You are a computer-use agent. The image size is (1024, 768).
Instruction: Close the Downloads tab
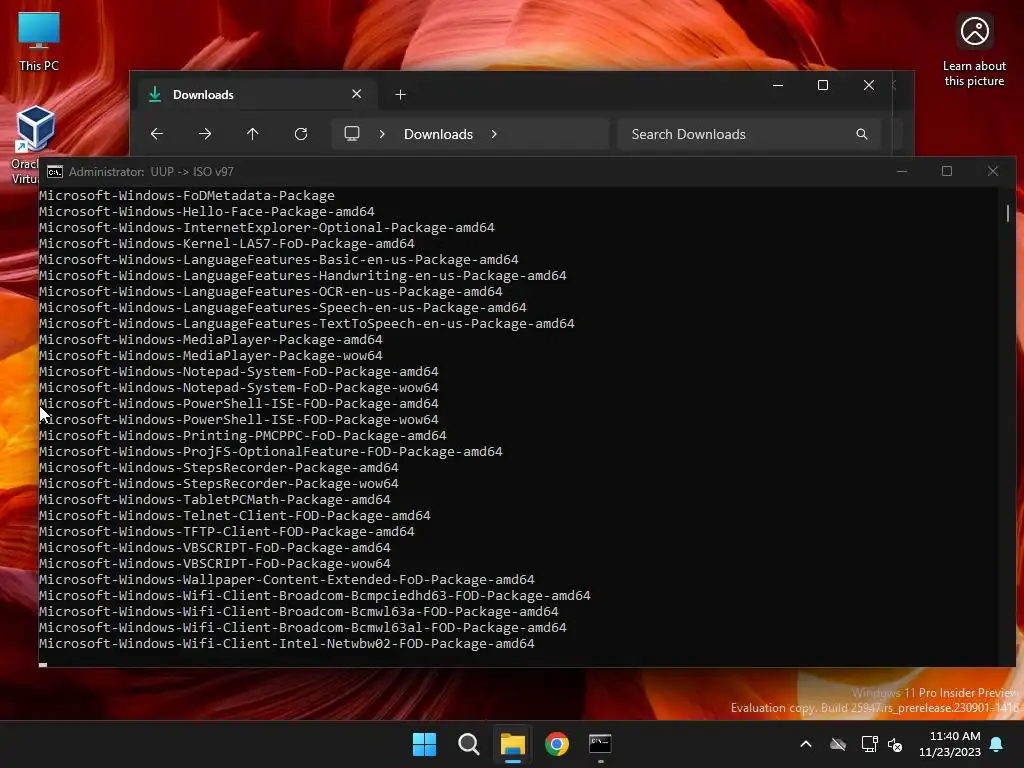coord(357,94)
